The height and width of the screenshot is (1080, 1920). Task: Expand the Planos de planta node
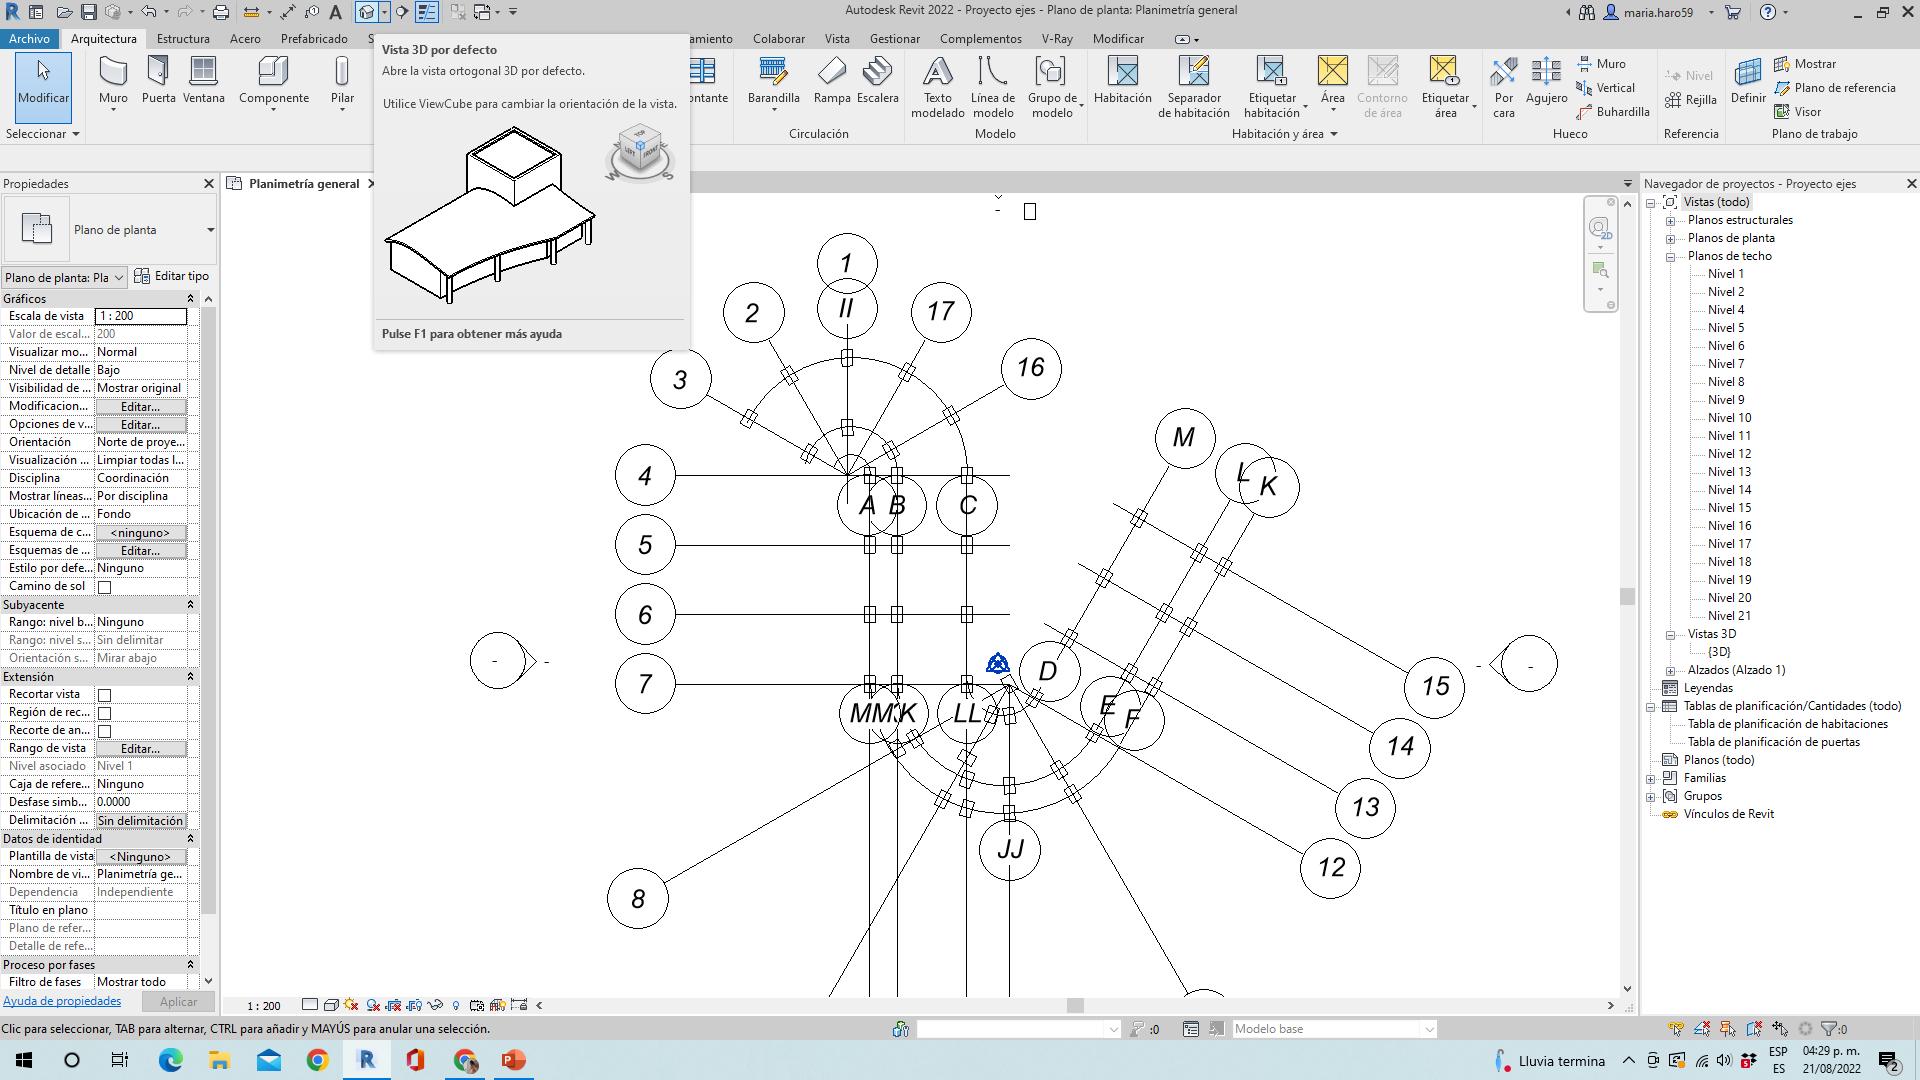tap(1670, 239)
